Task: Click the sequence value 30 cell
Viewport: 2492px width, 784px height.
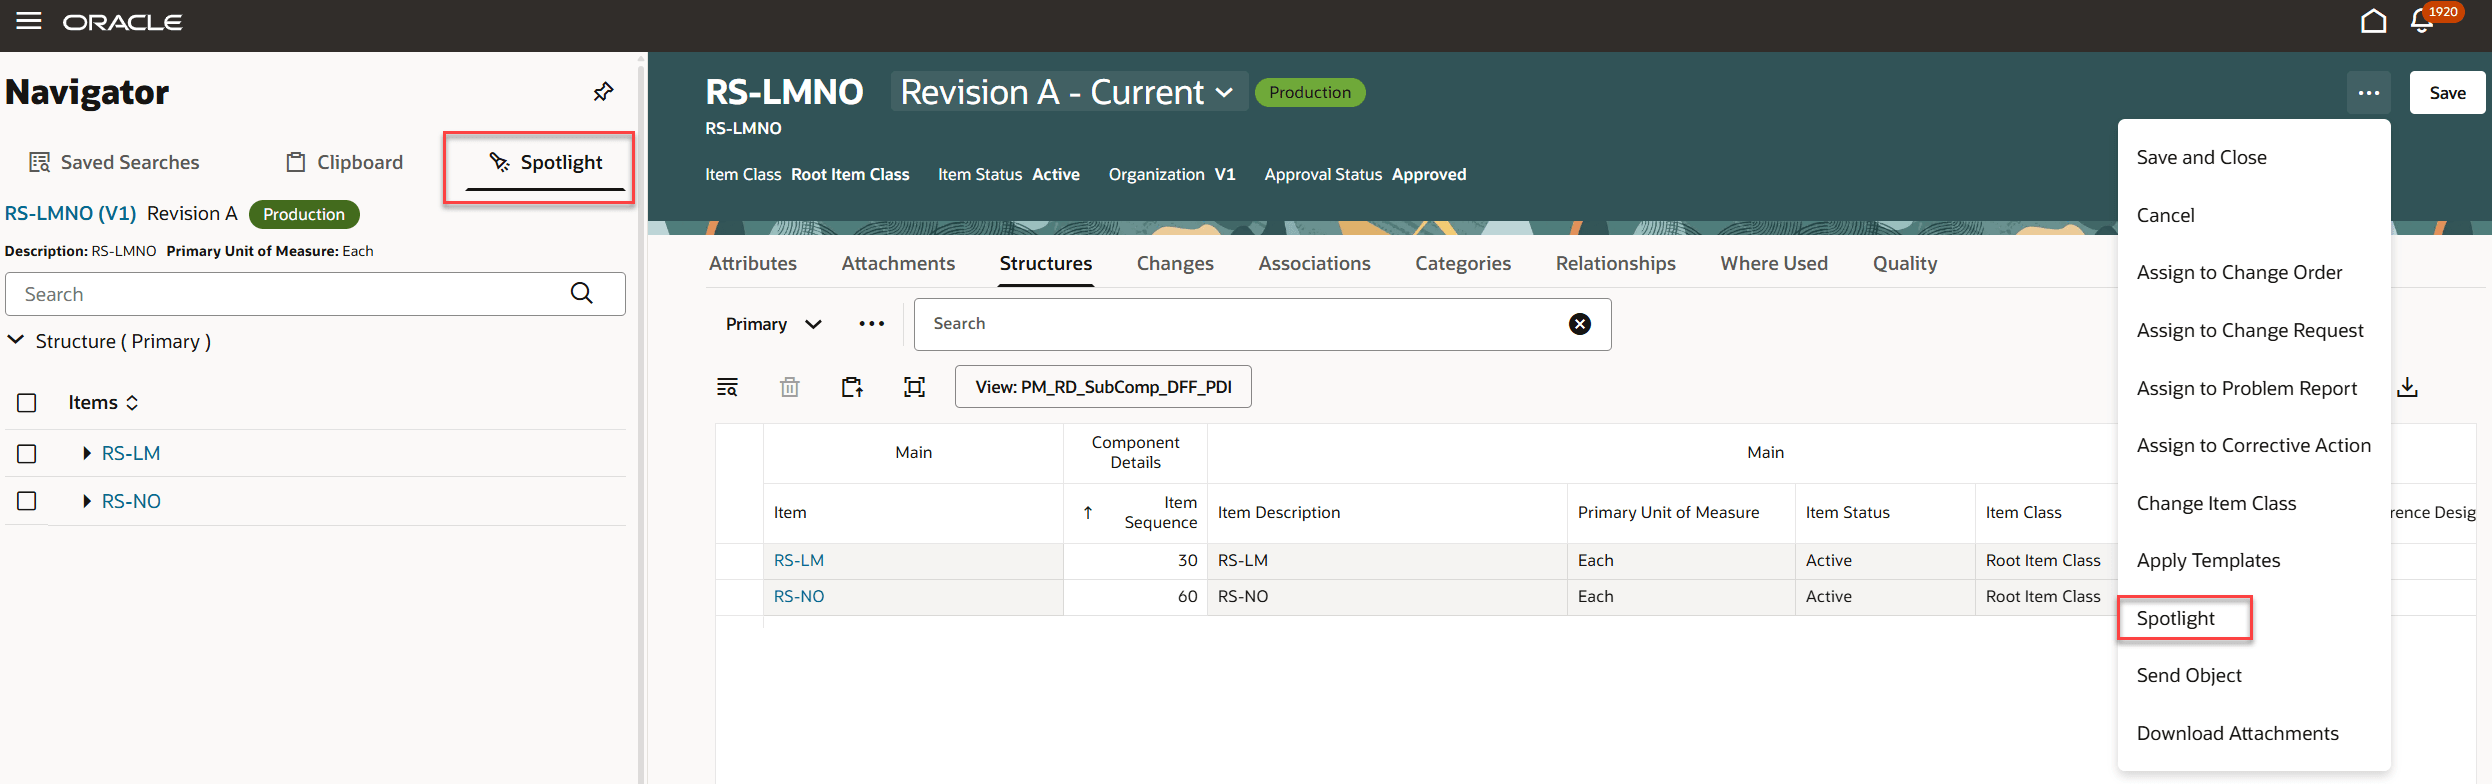Action: coord(1135,561)
